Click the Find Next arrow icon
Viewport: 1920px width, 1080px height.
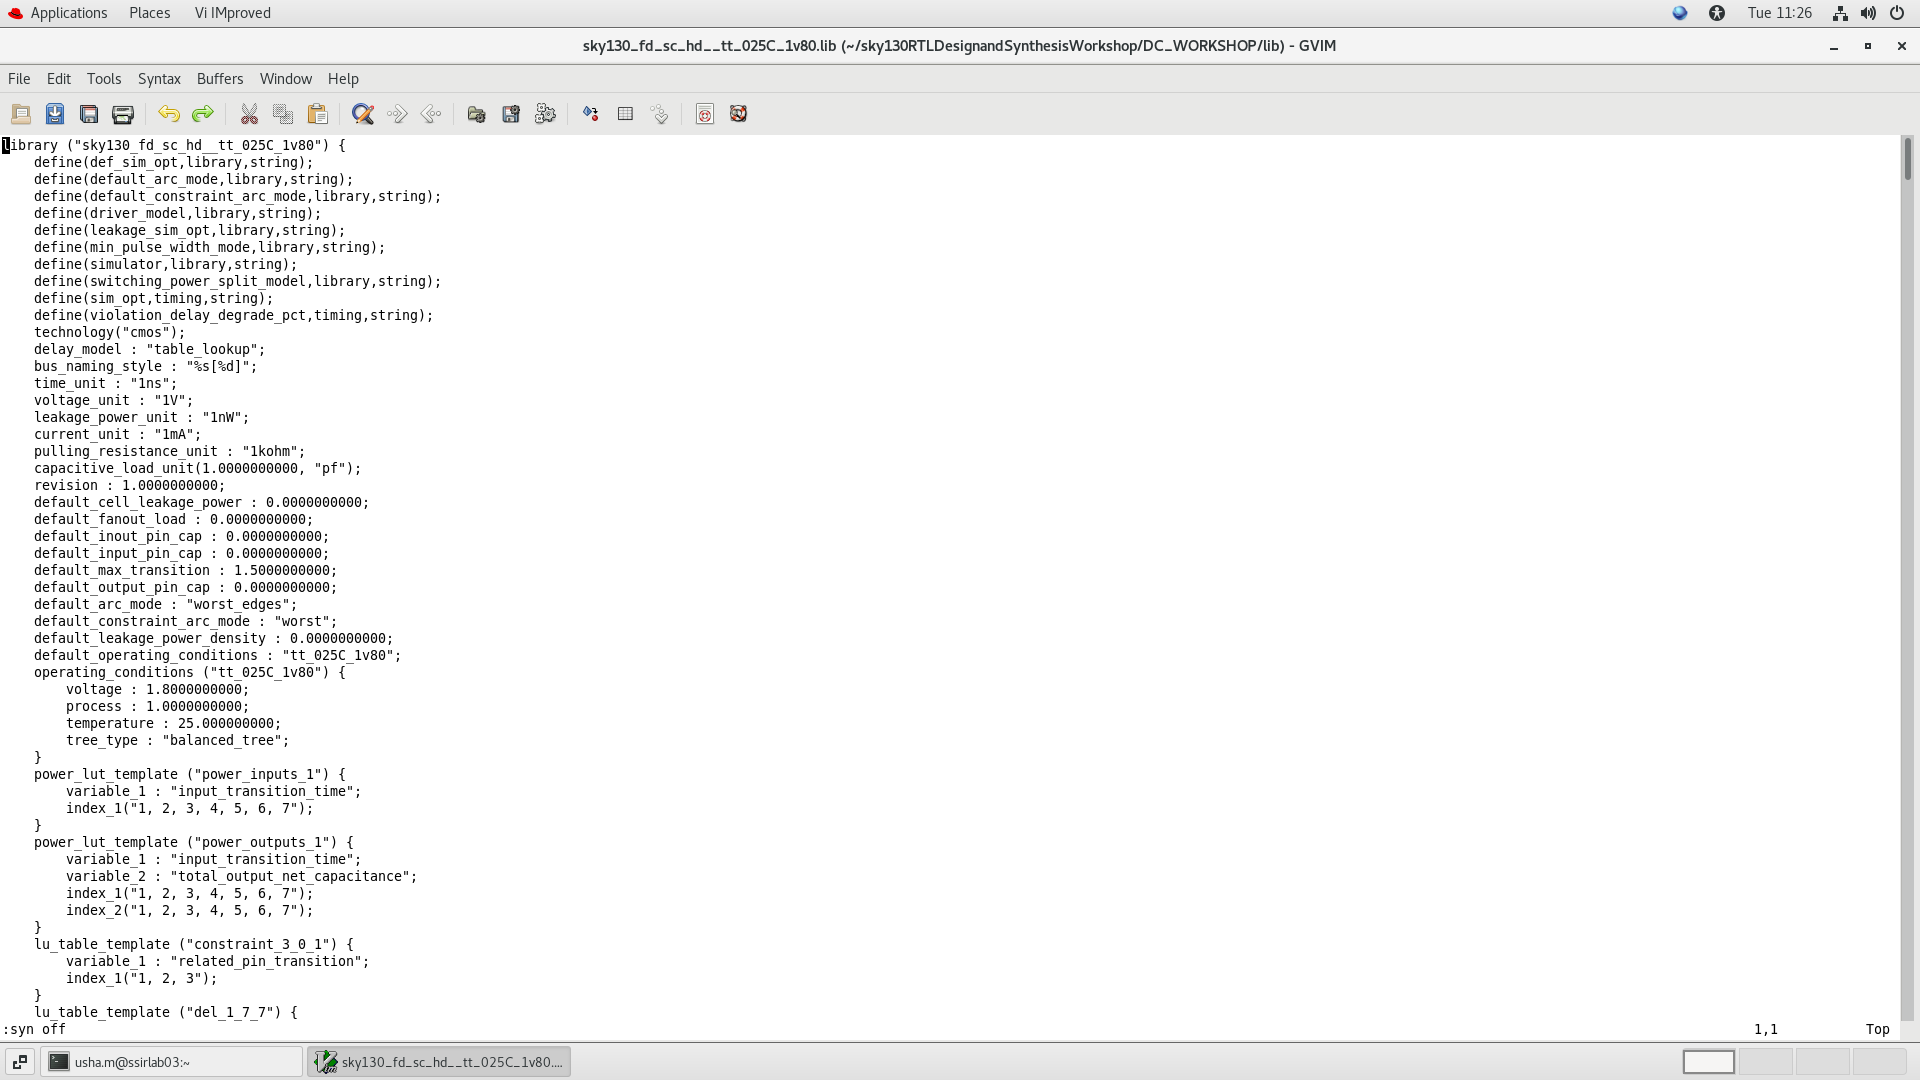(x=397, y=114)
